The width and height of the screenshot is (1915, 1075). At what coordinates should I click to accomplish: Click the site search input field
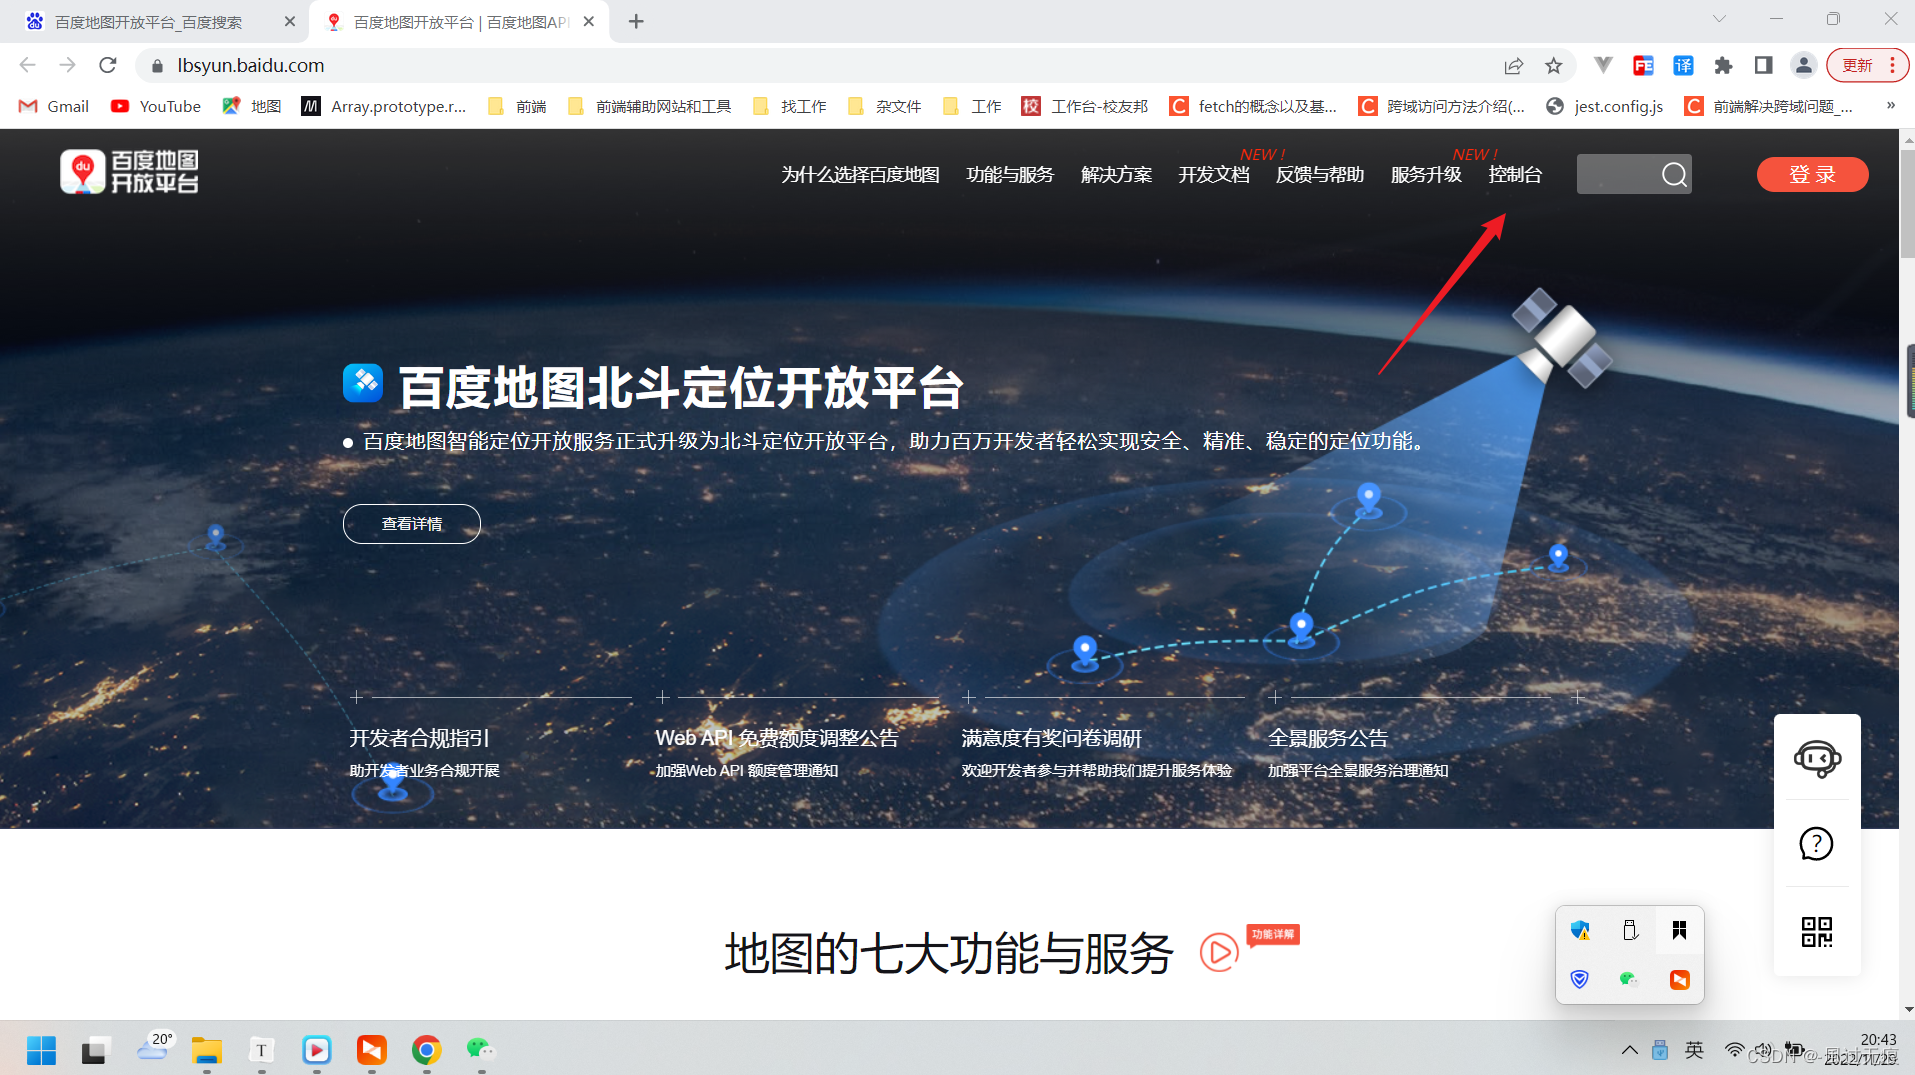point(1618,175)
